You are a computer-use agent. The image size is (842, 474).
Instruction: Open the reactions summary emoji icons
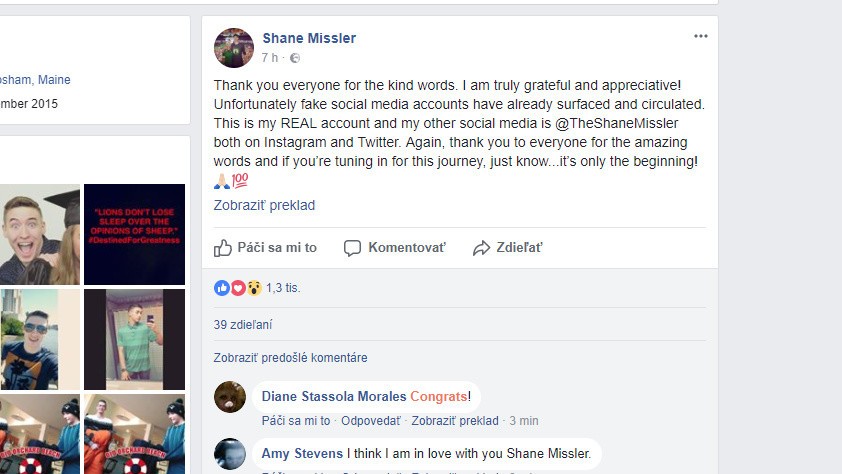pyautogui.click(x=238, y=288)
